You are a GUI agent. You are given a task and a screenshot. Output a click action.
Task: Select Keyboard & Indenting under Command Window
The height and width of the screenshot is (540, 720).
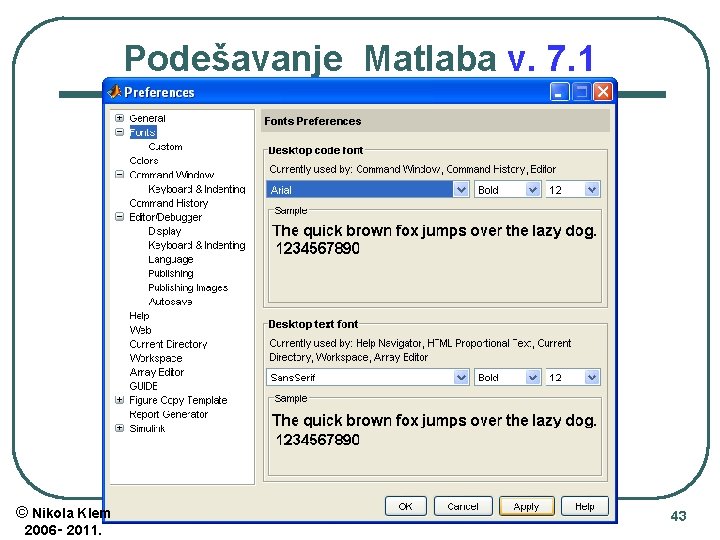[197, 189]
